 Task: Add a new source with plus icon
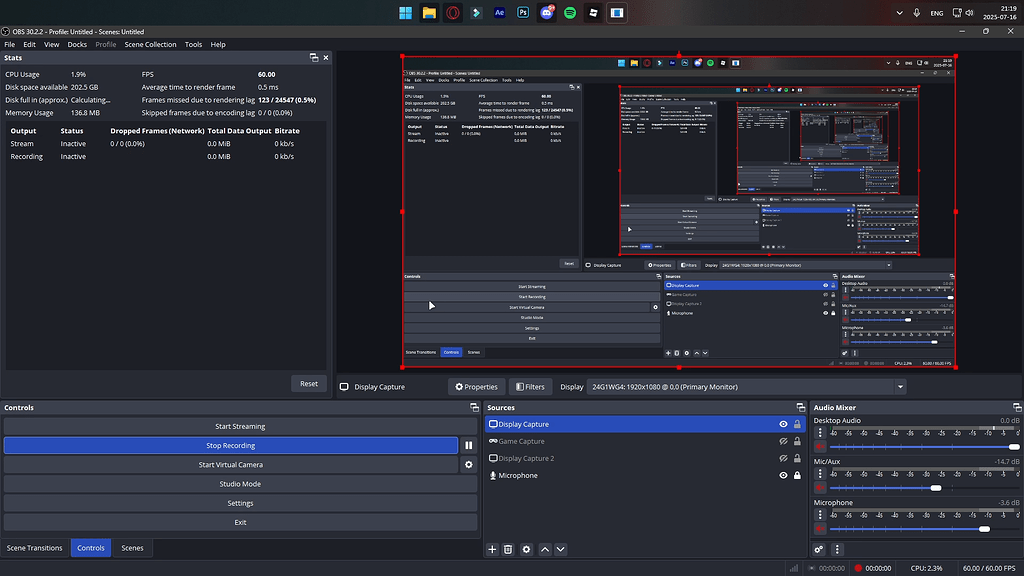tap(492, 549)
